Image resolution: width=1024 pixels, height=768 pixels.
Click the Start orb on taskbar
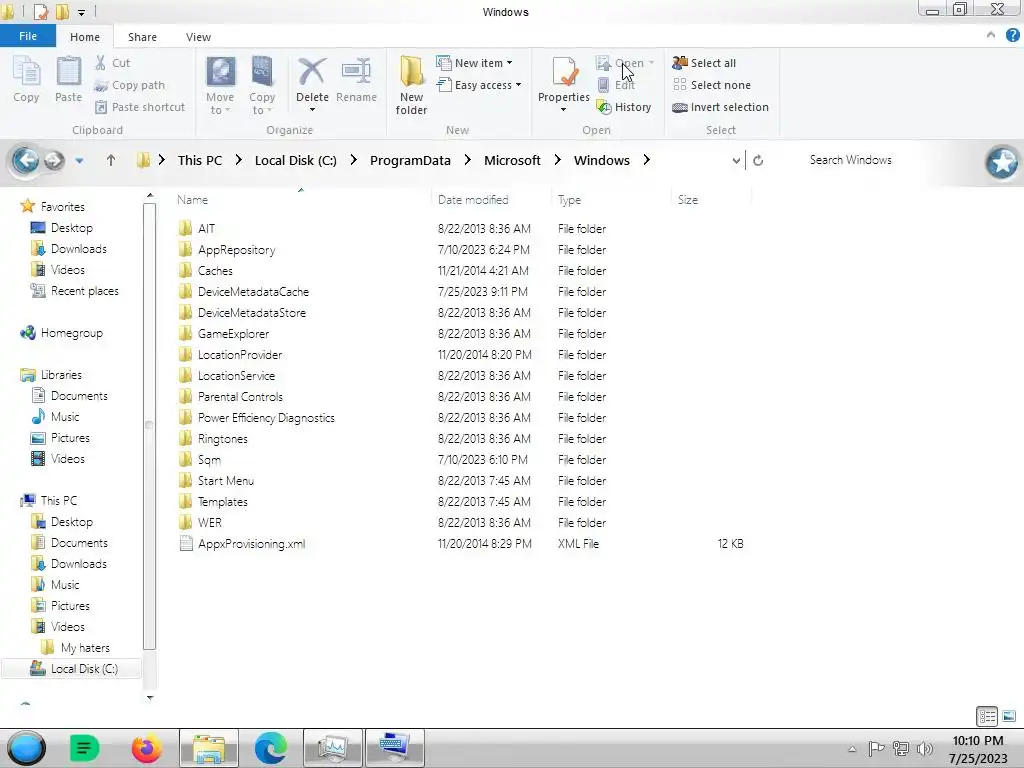(x=26, y=748)
